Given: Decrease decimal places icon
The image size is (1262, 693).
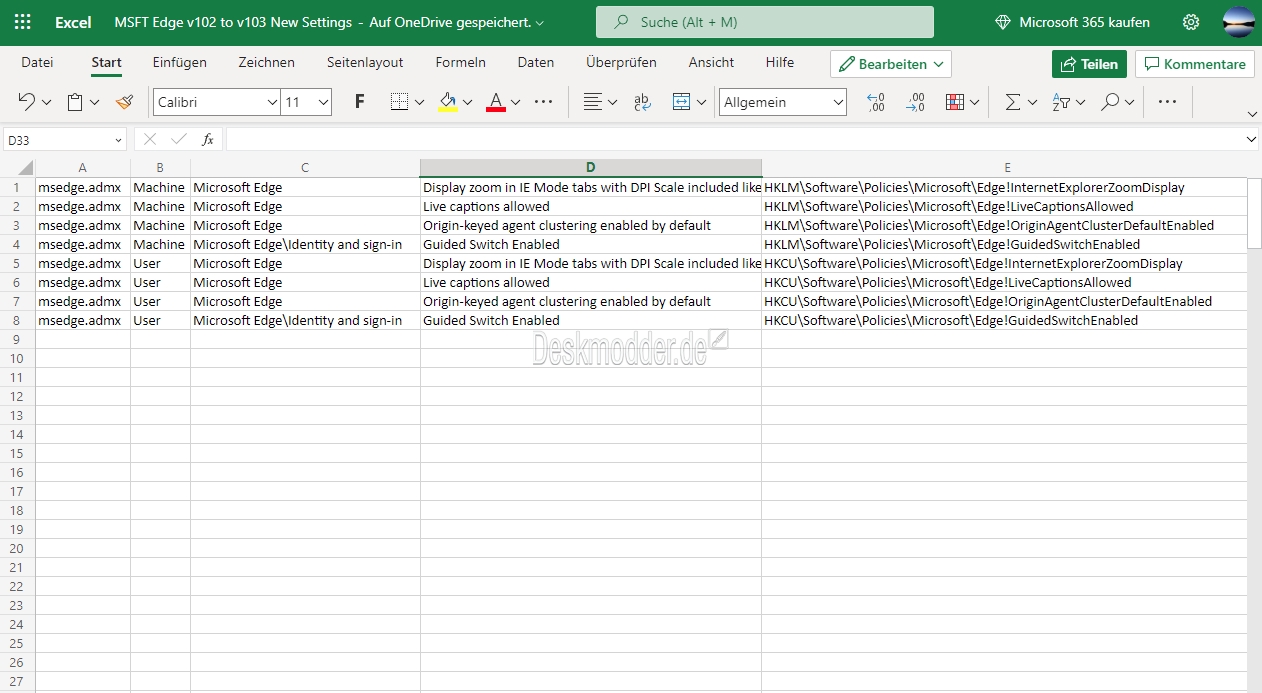Looking at the screenshot, I should click(876, 102).
